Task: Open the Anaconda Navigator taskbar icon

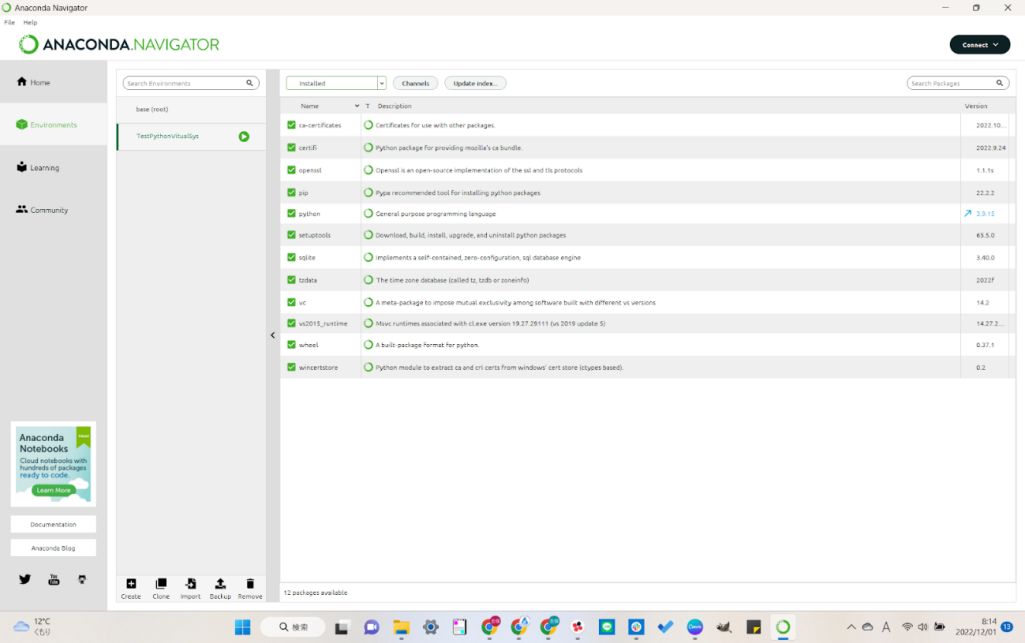Action: pos(783,627)
